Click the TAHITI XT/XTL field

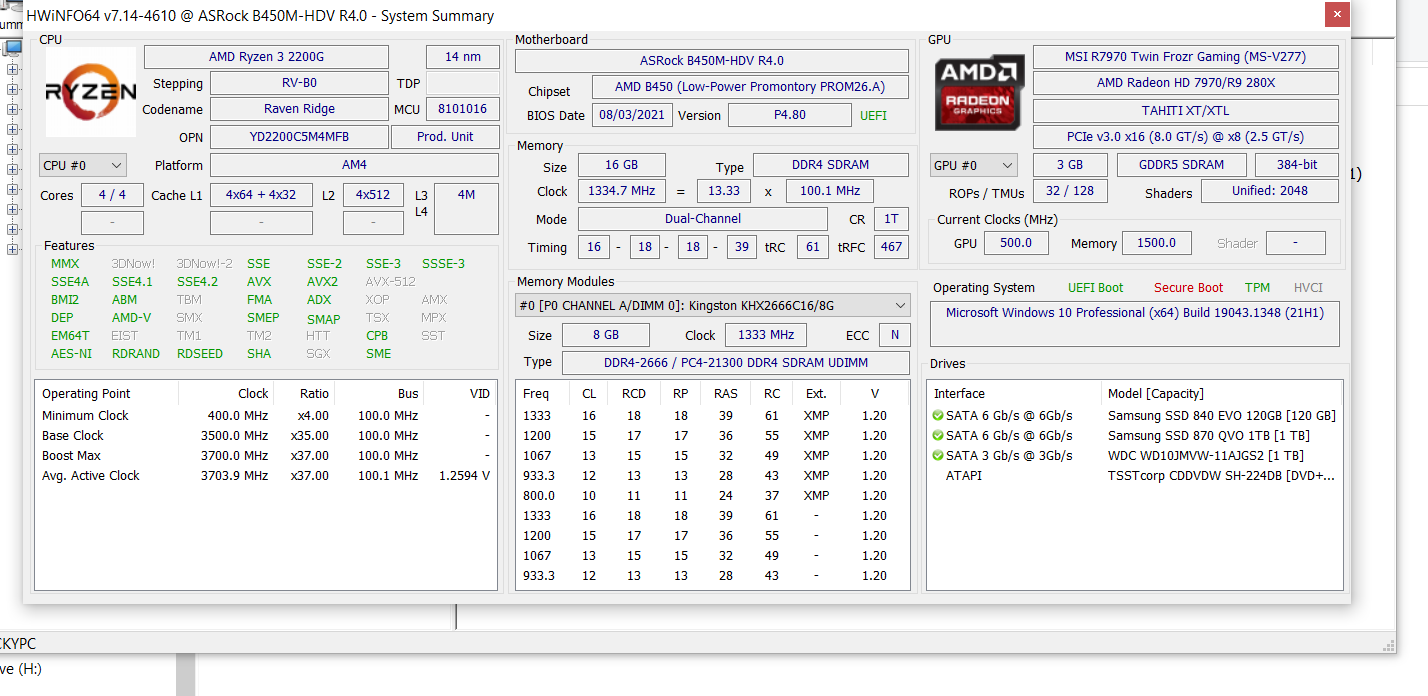point(1185,111)
